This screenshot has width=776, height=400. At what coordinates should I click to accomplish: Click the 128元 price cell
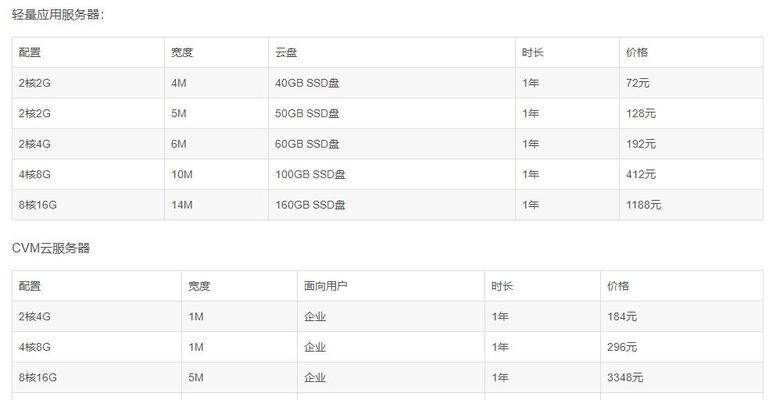(641, 113)
